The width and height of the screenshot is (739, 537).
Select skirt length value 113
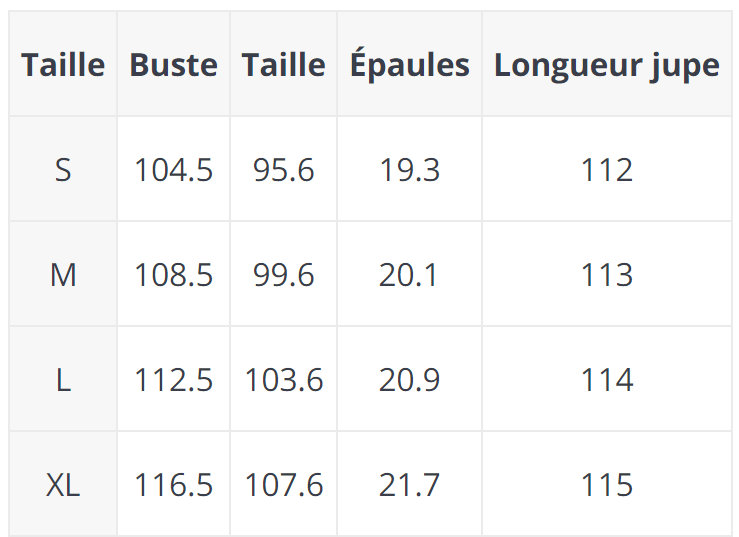606,275
